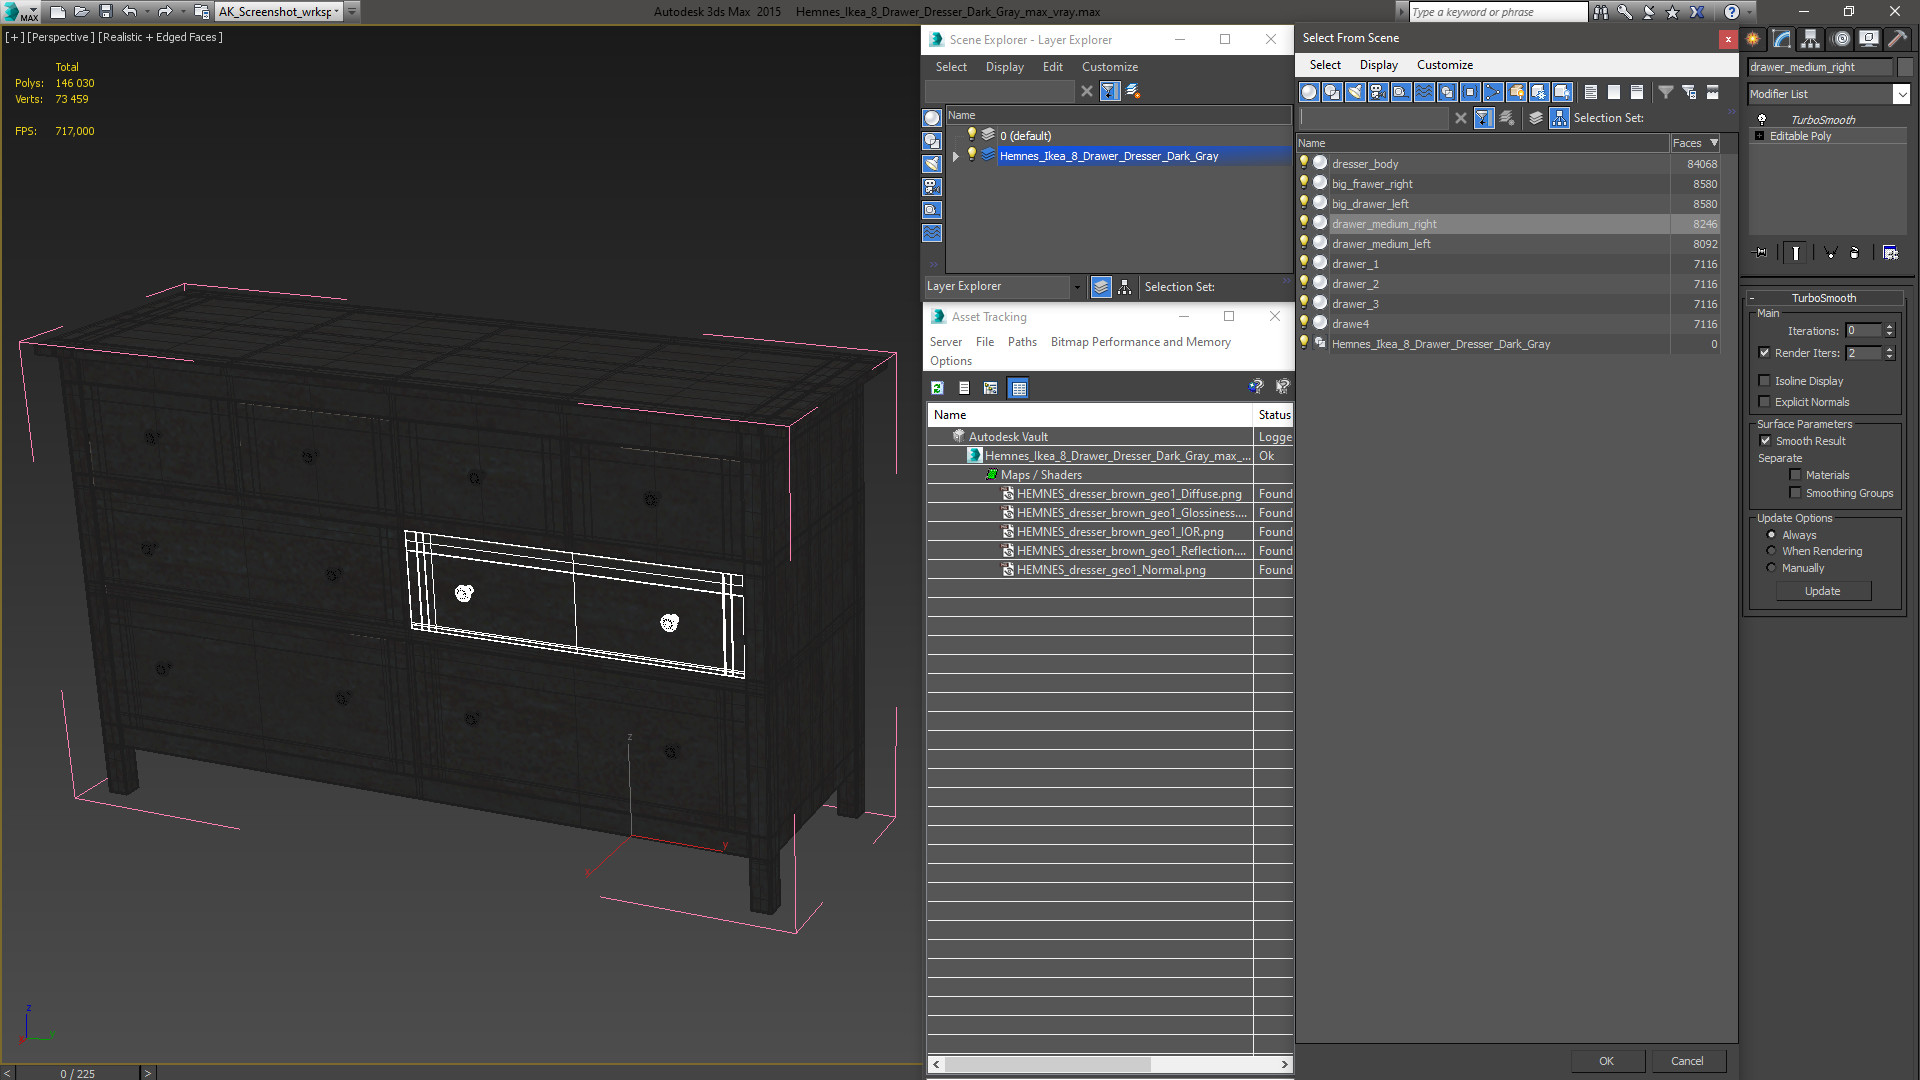Enable Render Iters checkbox
This screenshot has height=1080, width=1920.
[x=1764, y=352]
